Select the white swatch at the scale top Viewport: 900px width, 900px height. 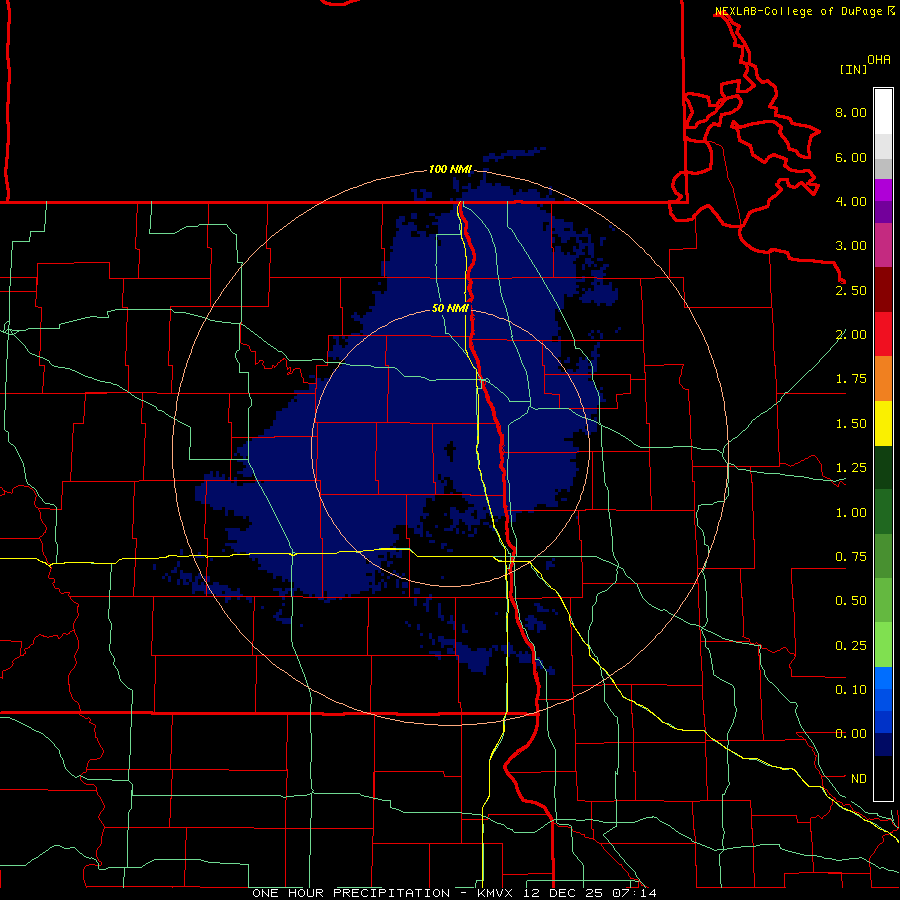click(x=883, y=112)
